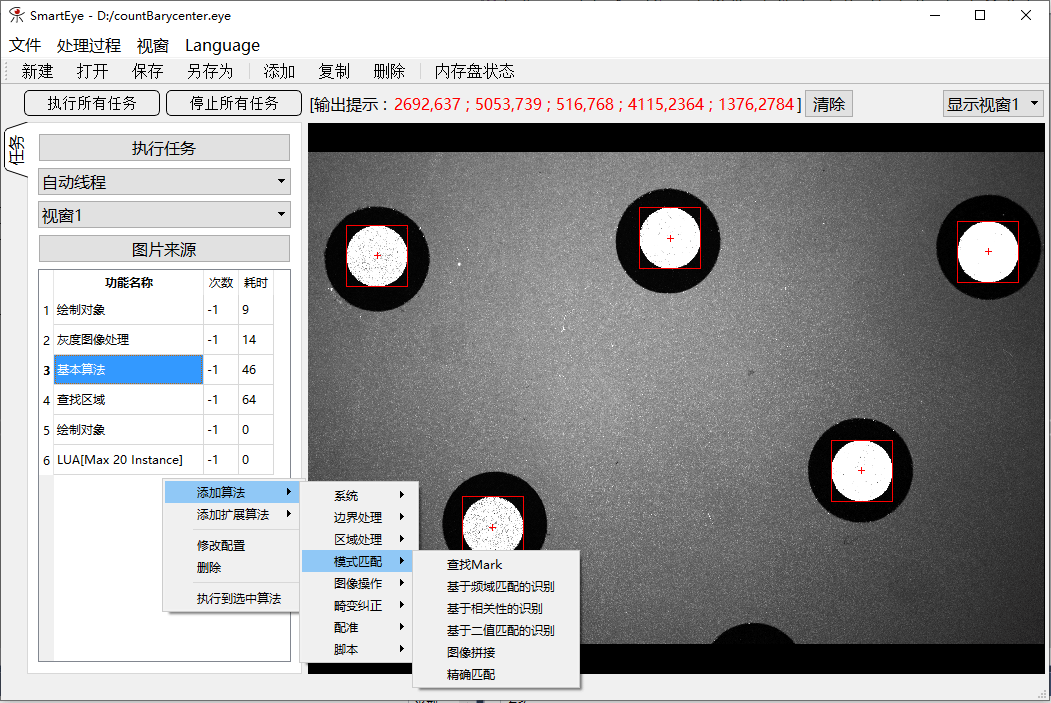
Task: Stop all tasks using 停止所有任务
Action: click(x=233, y=102)
